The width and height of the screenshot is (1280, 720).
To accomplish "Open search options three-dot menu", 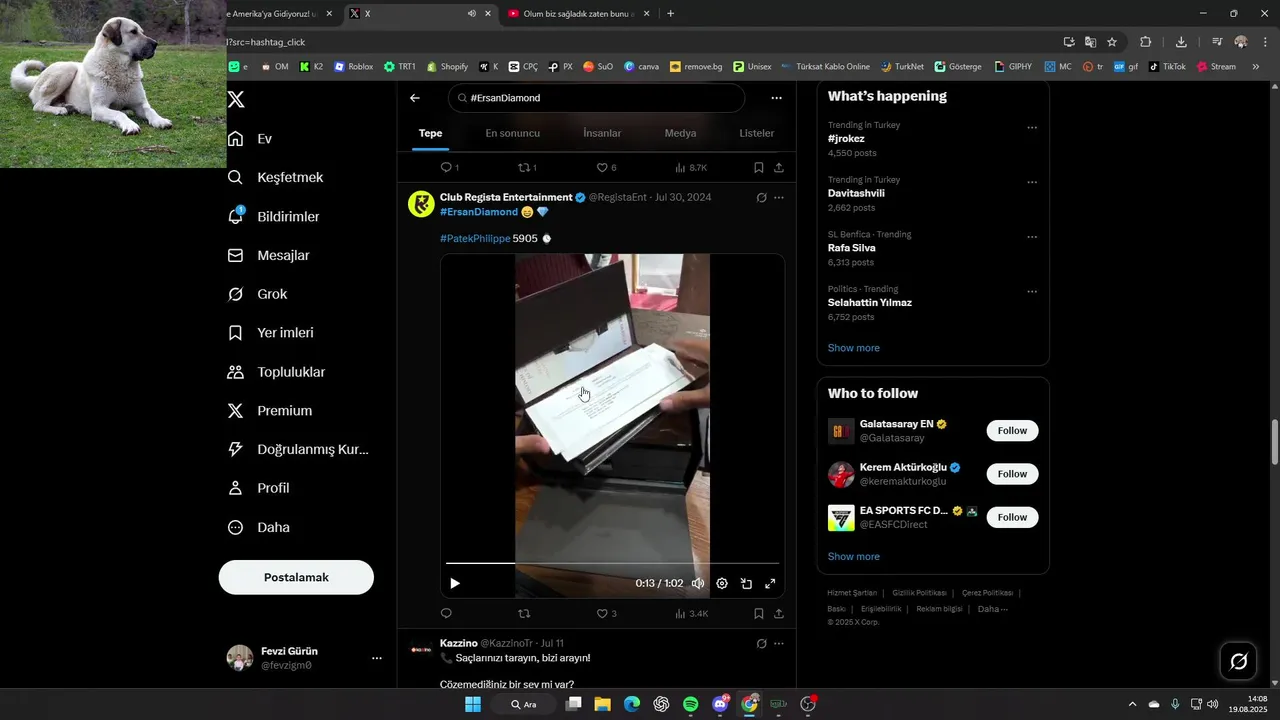I will [x=776, y=98].
